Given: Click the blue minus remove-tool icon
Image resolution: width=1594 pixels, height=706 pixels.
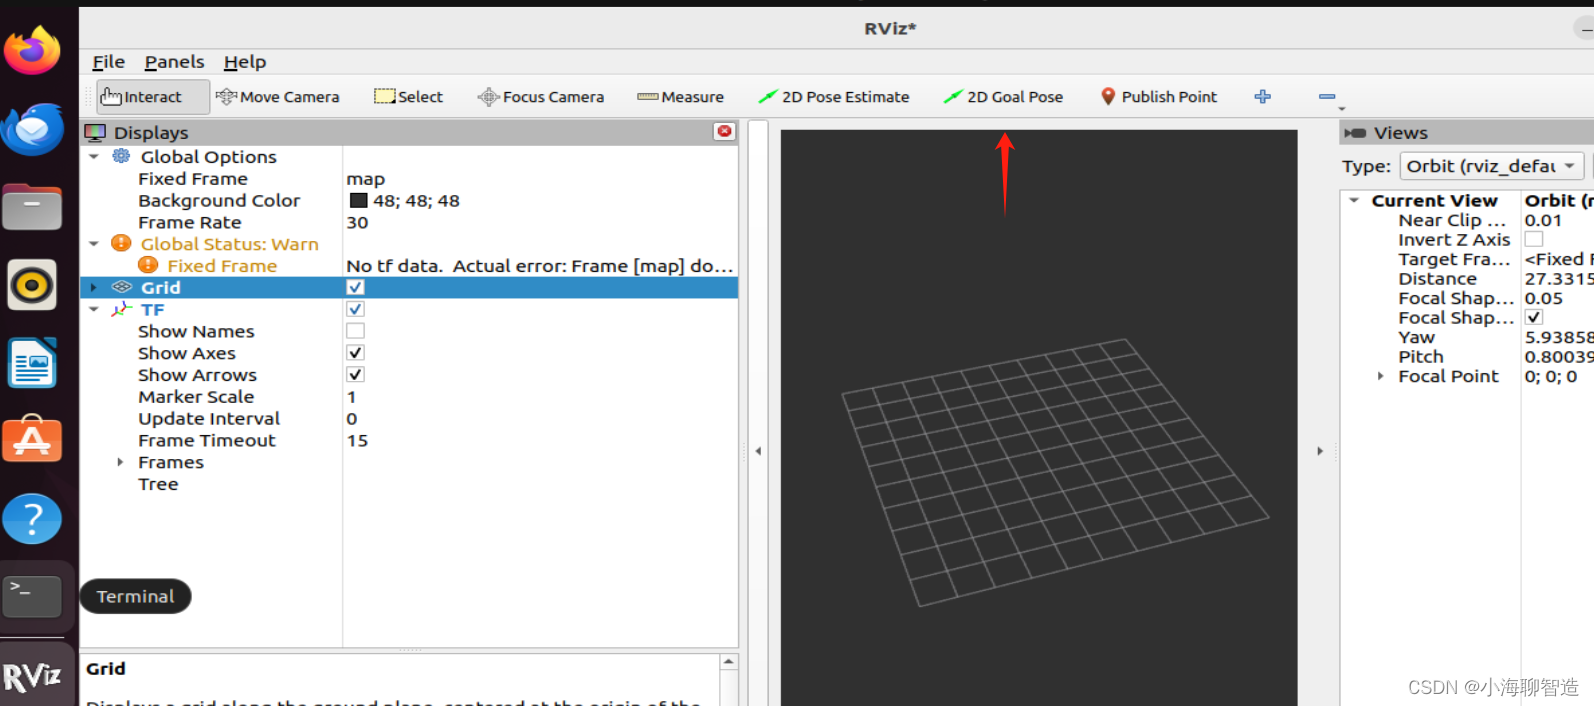Looking at the screenshot, I should tap(1327, 97).
